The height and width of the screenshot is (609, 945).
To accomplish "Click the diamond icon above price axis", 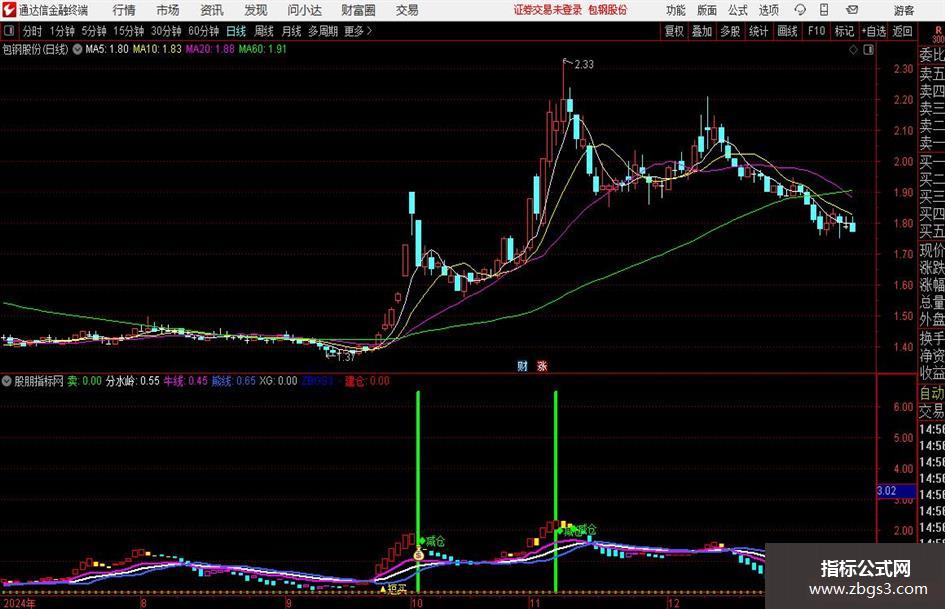I will tap(853, 49).
